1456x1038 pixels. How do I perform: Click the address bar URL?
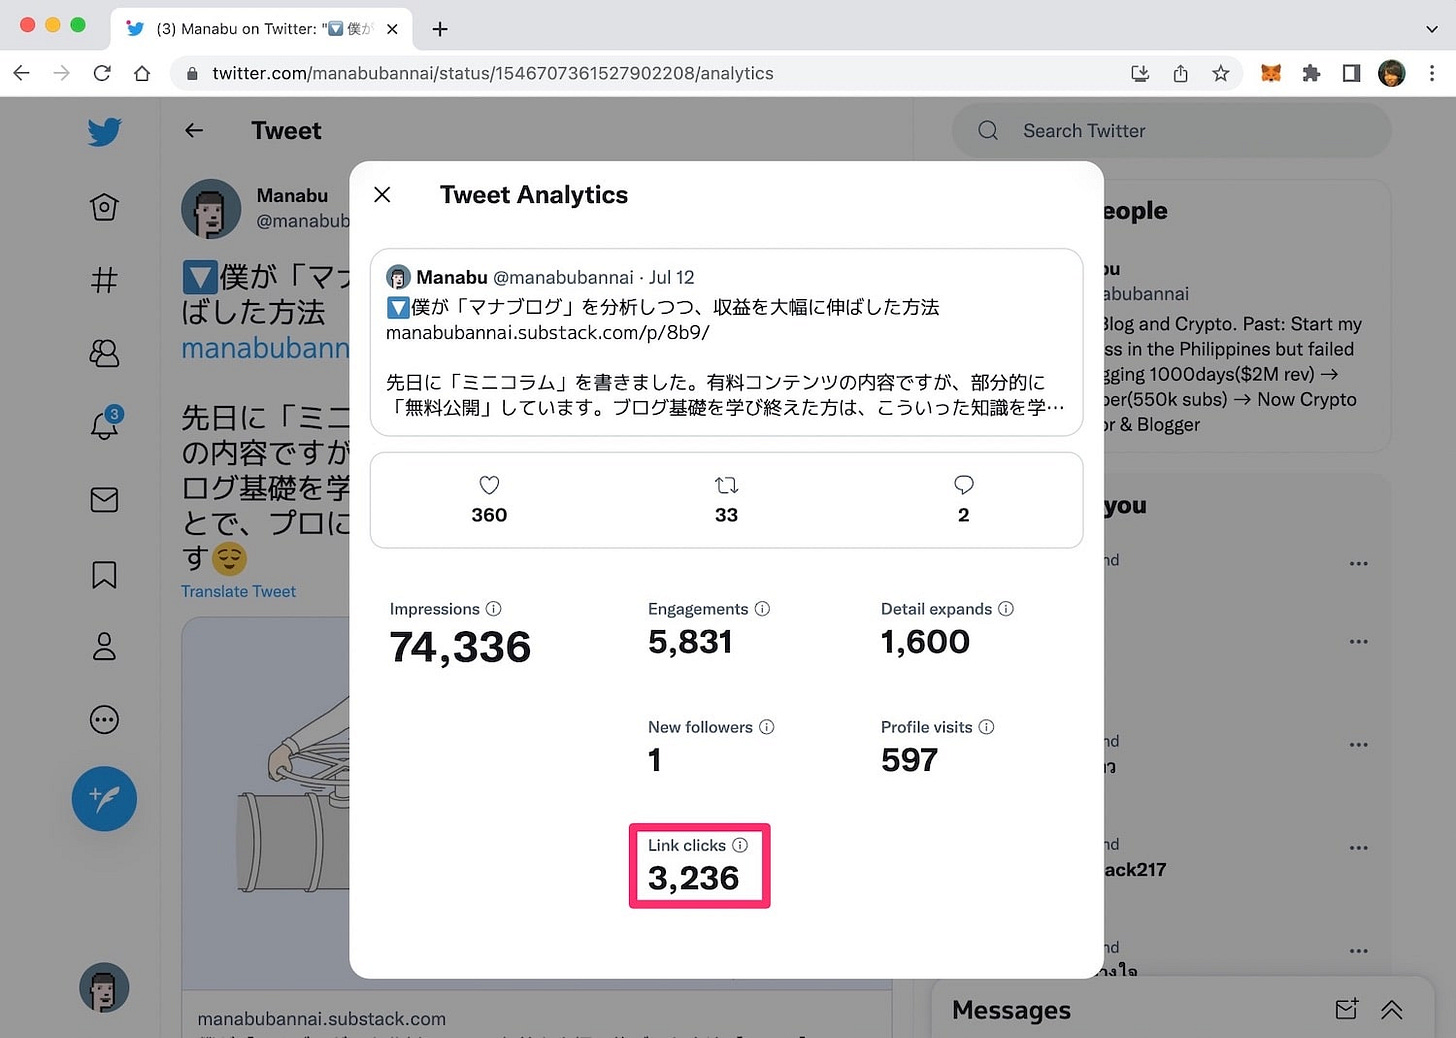coord(493,73)
